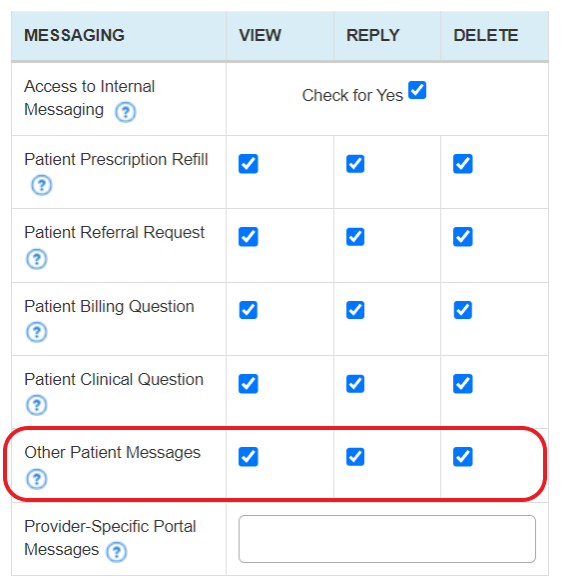Toggle Delete checkbox for Patient Billing Question
The image size is (566, 588).
[x=463, y=310]
